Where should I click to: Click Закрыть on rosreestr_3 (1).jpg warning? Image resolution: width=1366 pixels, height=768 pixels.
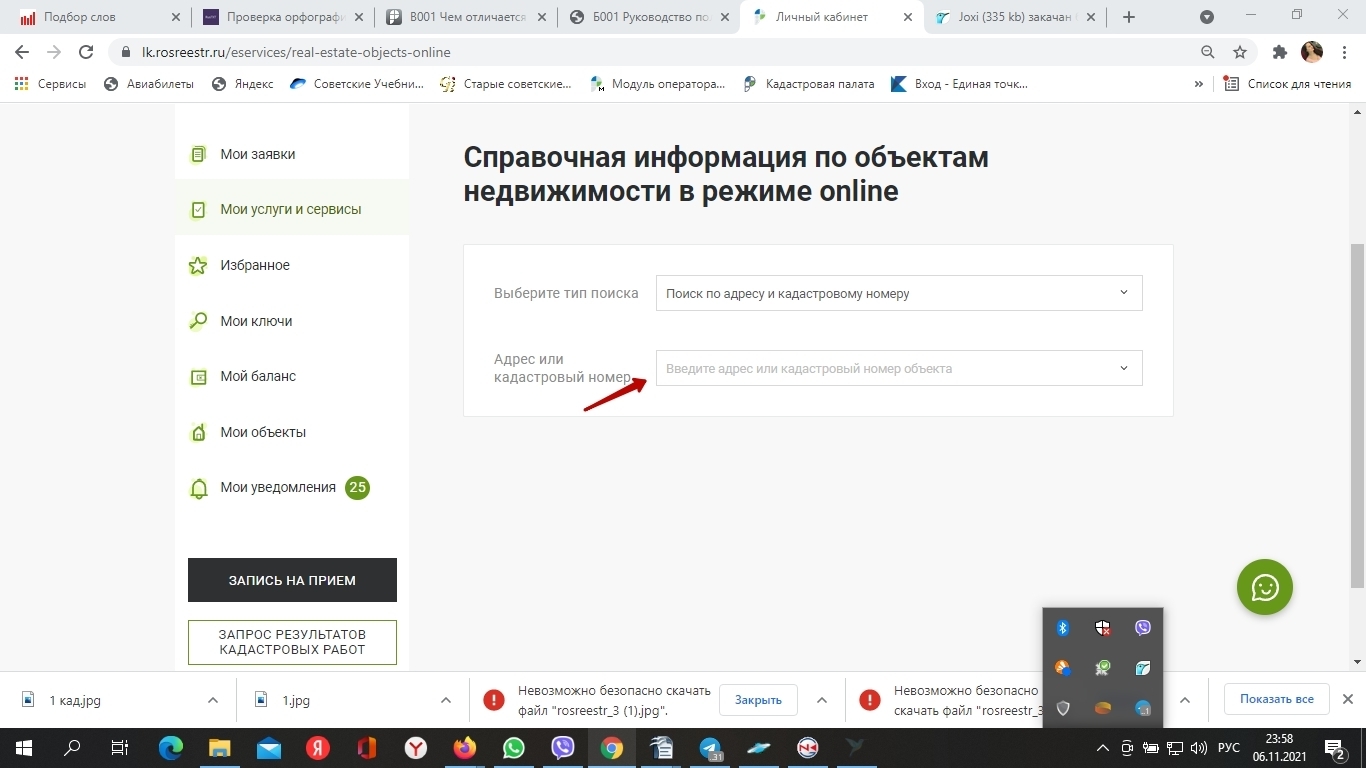tap(758, 700)
